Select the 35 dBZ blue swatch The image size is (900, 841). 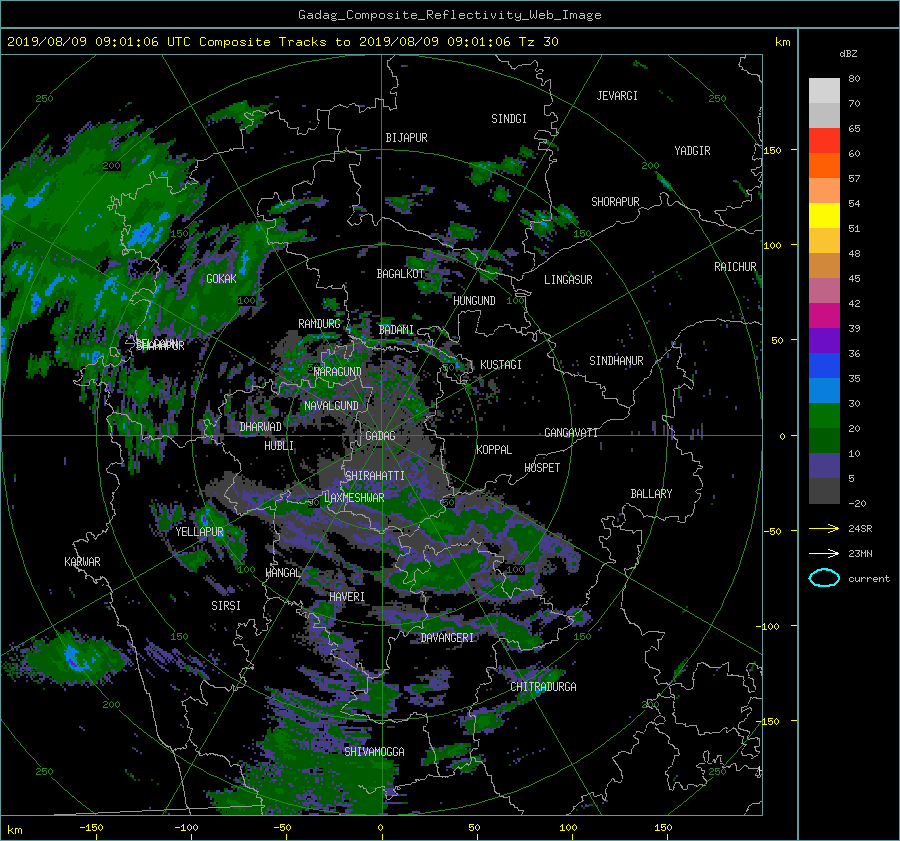pyautogui.click(x=824, y=366)
